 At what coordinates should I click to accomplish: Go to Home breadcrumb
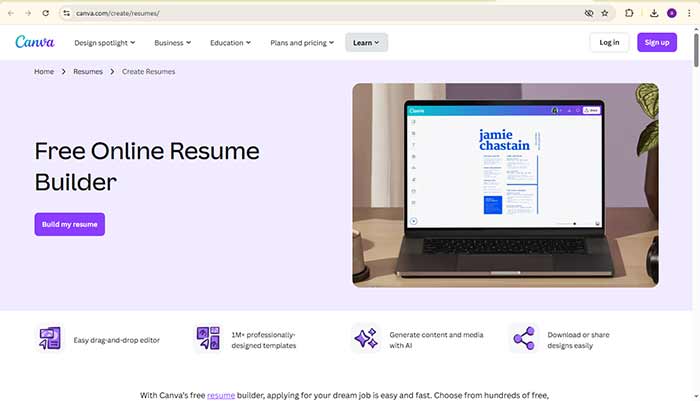pos(44,71)
